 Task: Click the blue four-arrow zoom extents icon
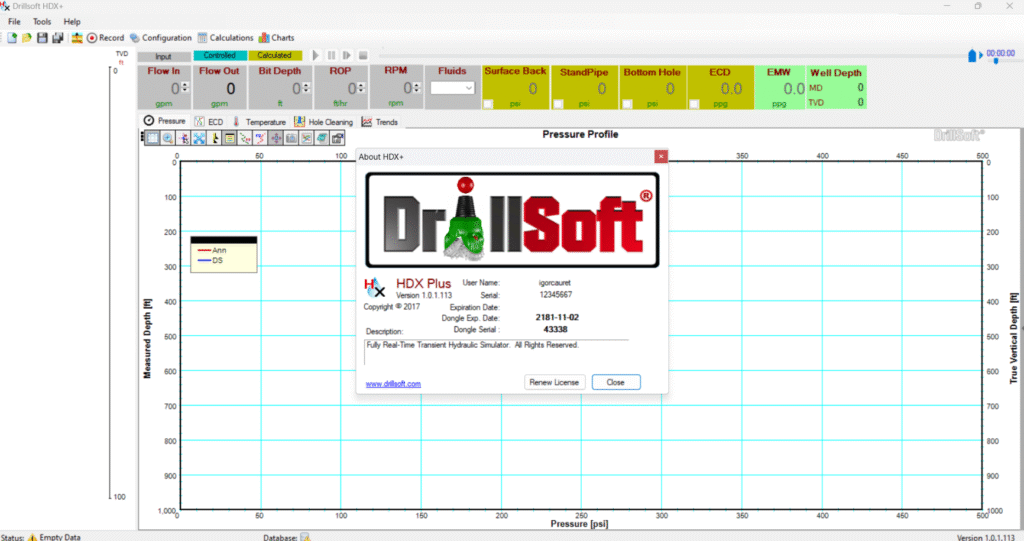pos(199,138)
